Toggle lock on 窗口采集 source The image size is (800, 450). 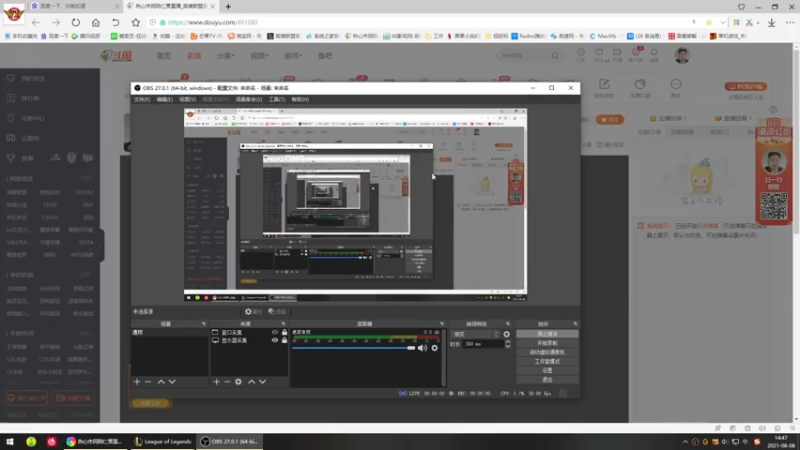(x=285, y=332)
